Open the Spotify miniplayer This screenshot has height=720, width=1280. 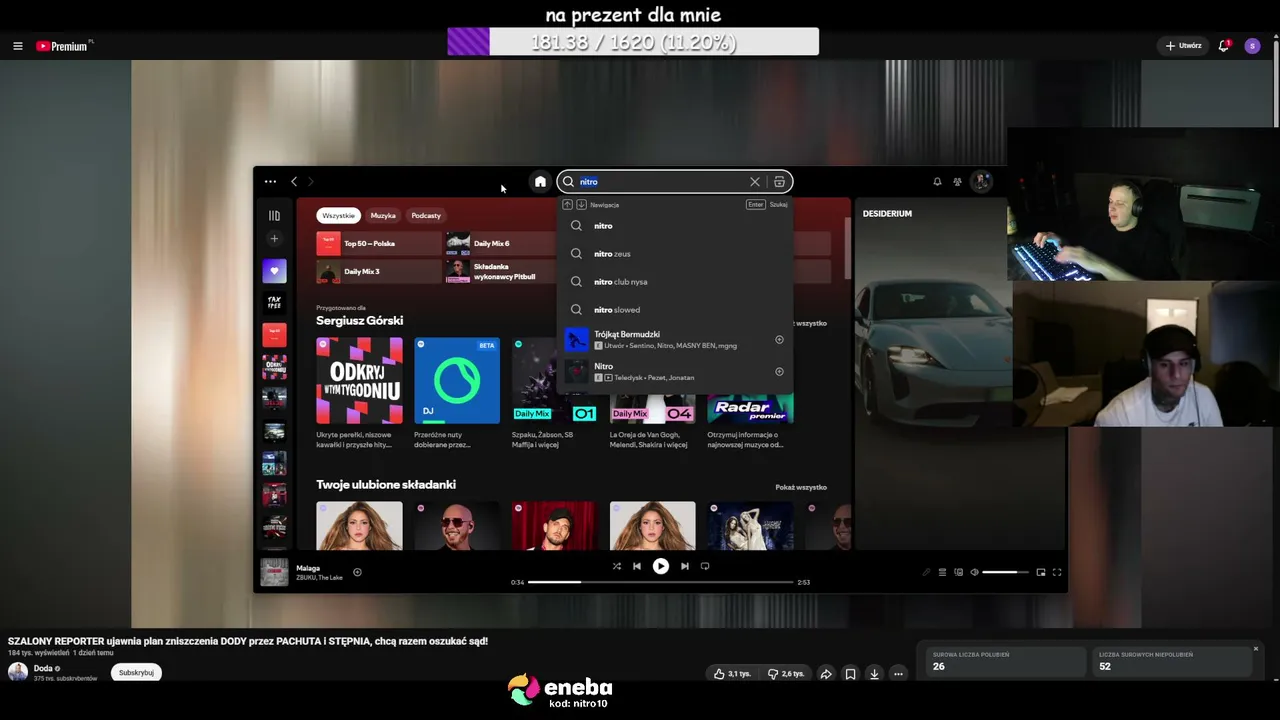1041,572
